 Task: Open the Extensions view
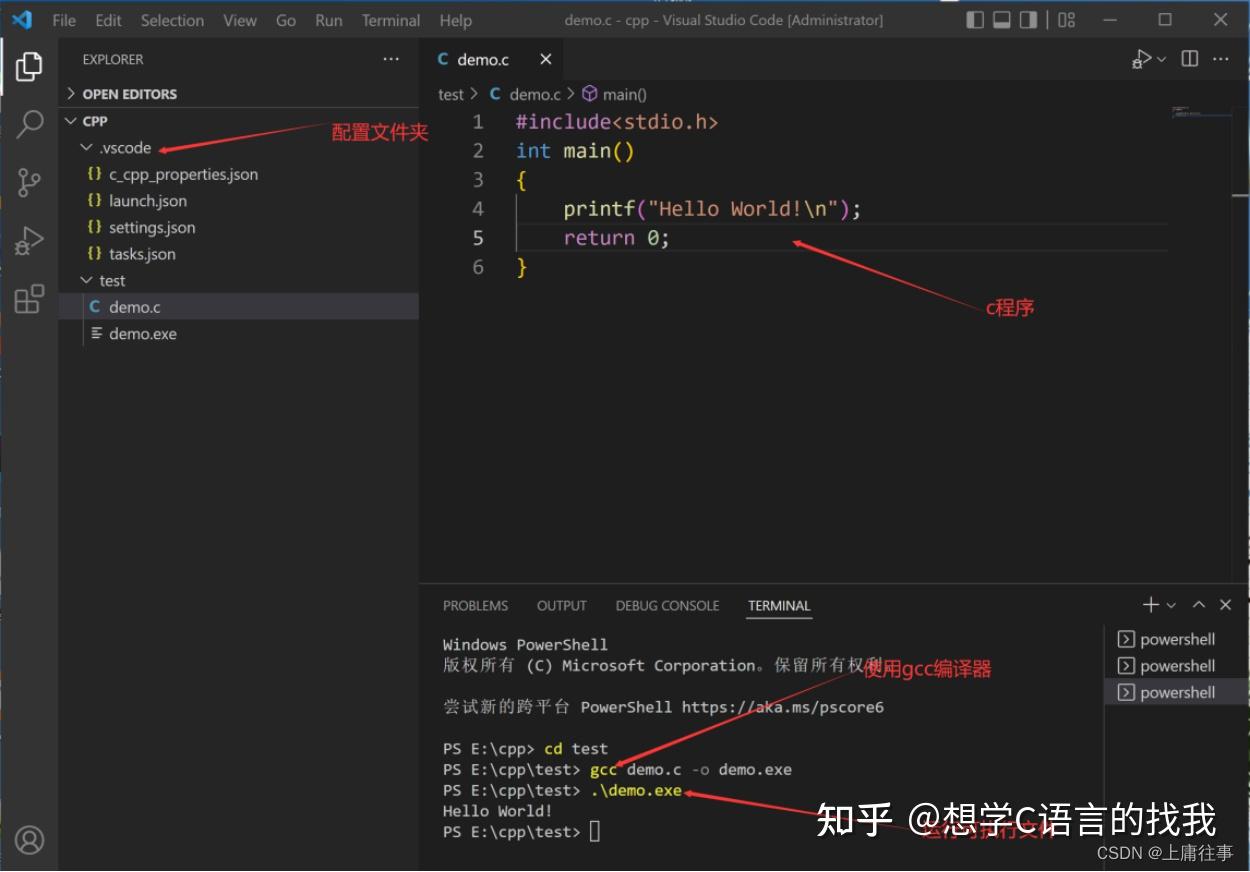(28, 298)
